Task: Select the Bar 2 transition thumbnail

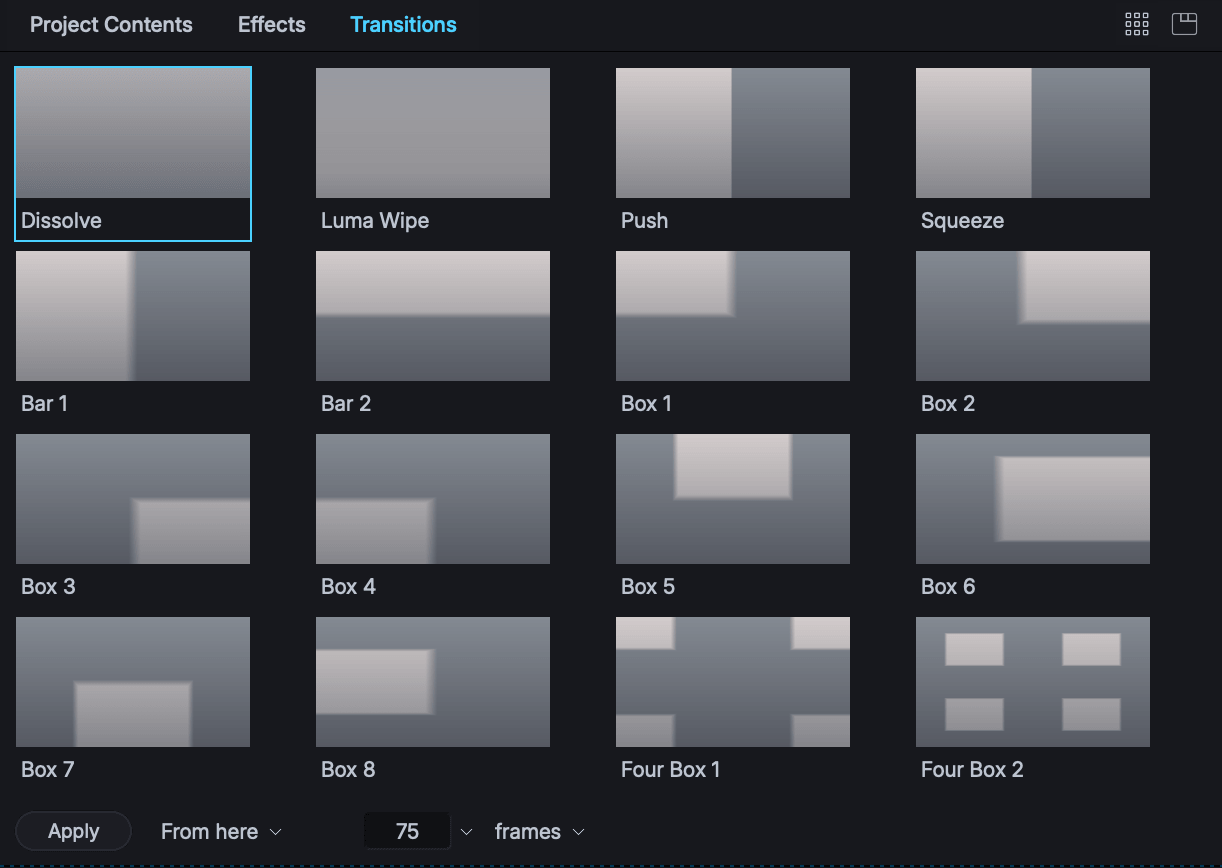Action: [433, 316]
